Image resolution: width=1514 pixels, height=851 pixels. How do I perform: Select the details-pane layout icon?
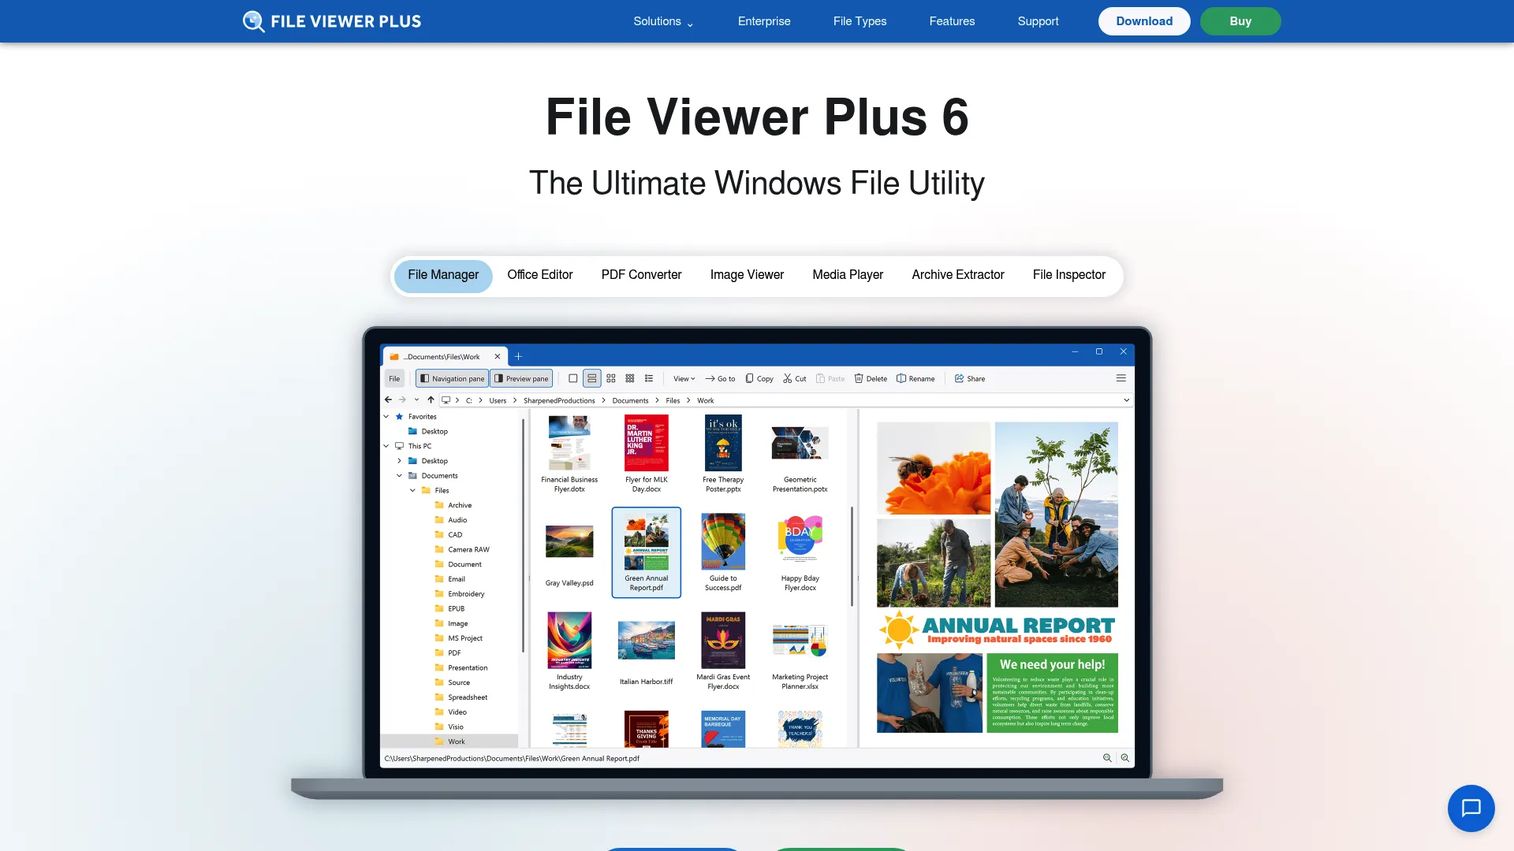pos(592,379)
